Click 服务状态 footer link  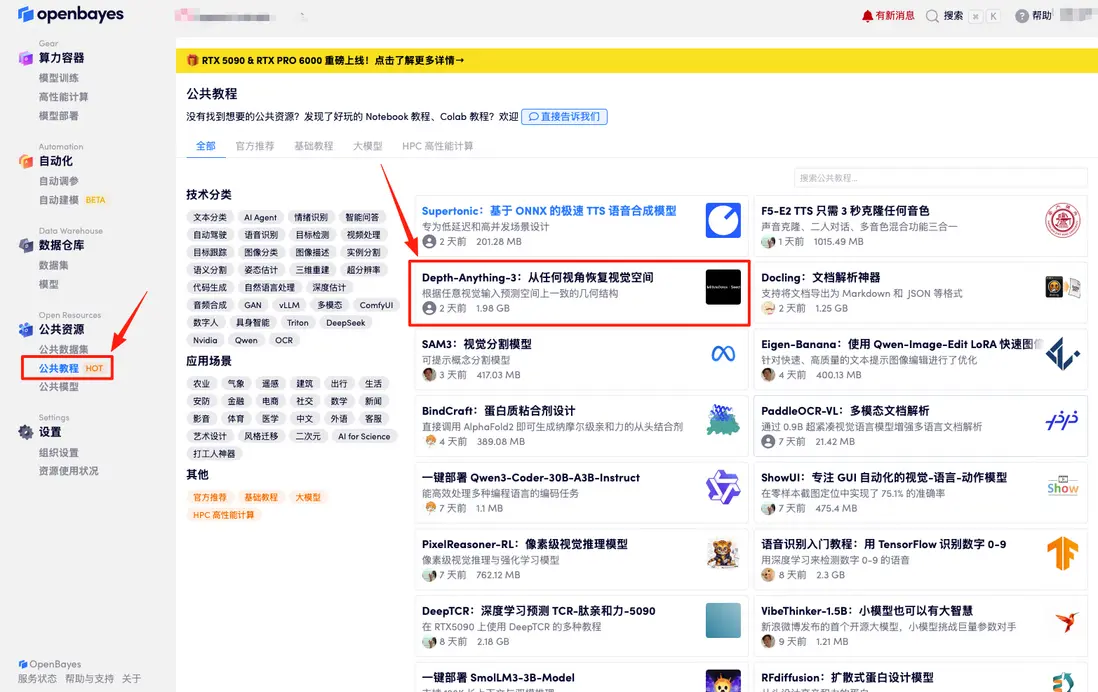pos(37,679)
